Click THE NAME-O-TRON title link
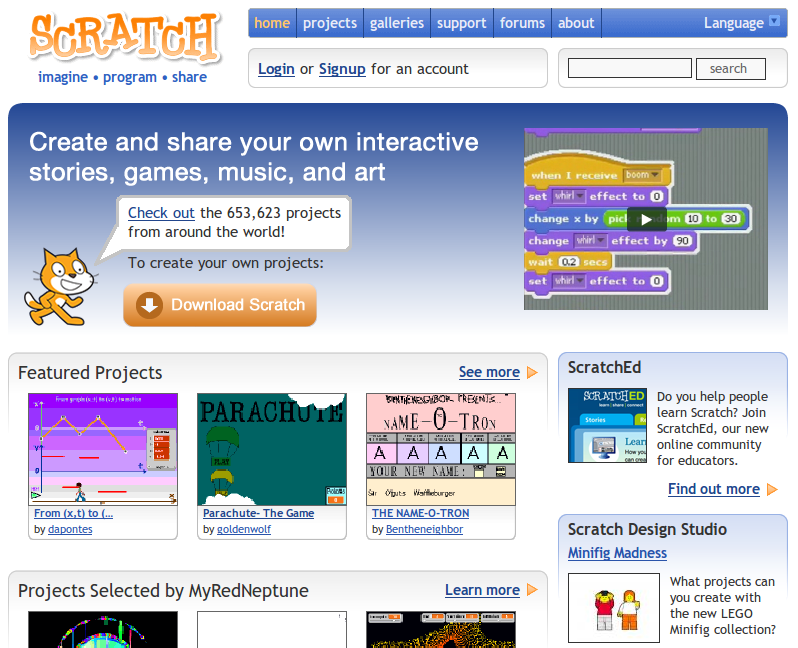The width and height of the screenshot is (798, 648). coord(420,513)
